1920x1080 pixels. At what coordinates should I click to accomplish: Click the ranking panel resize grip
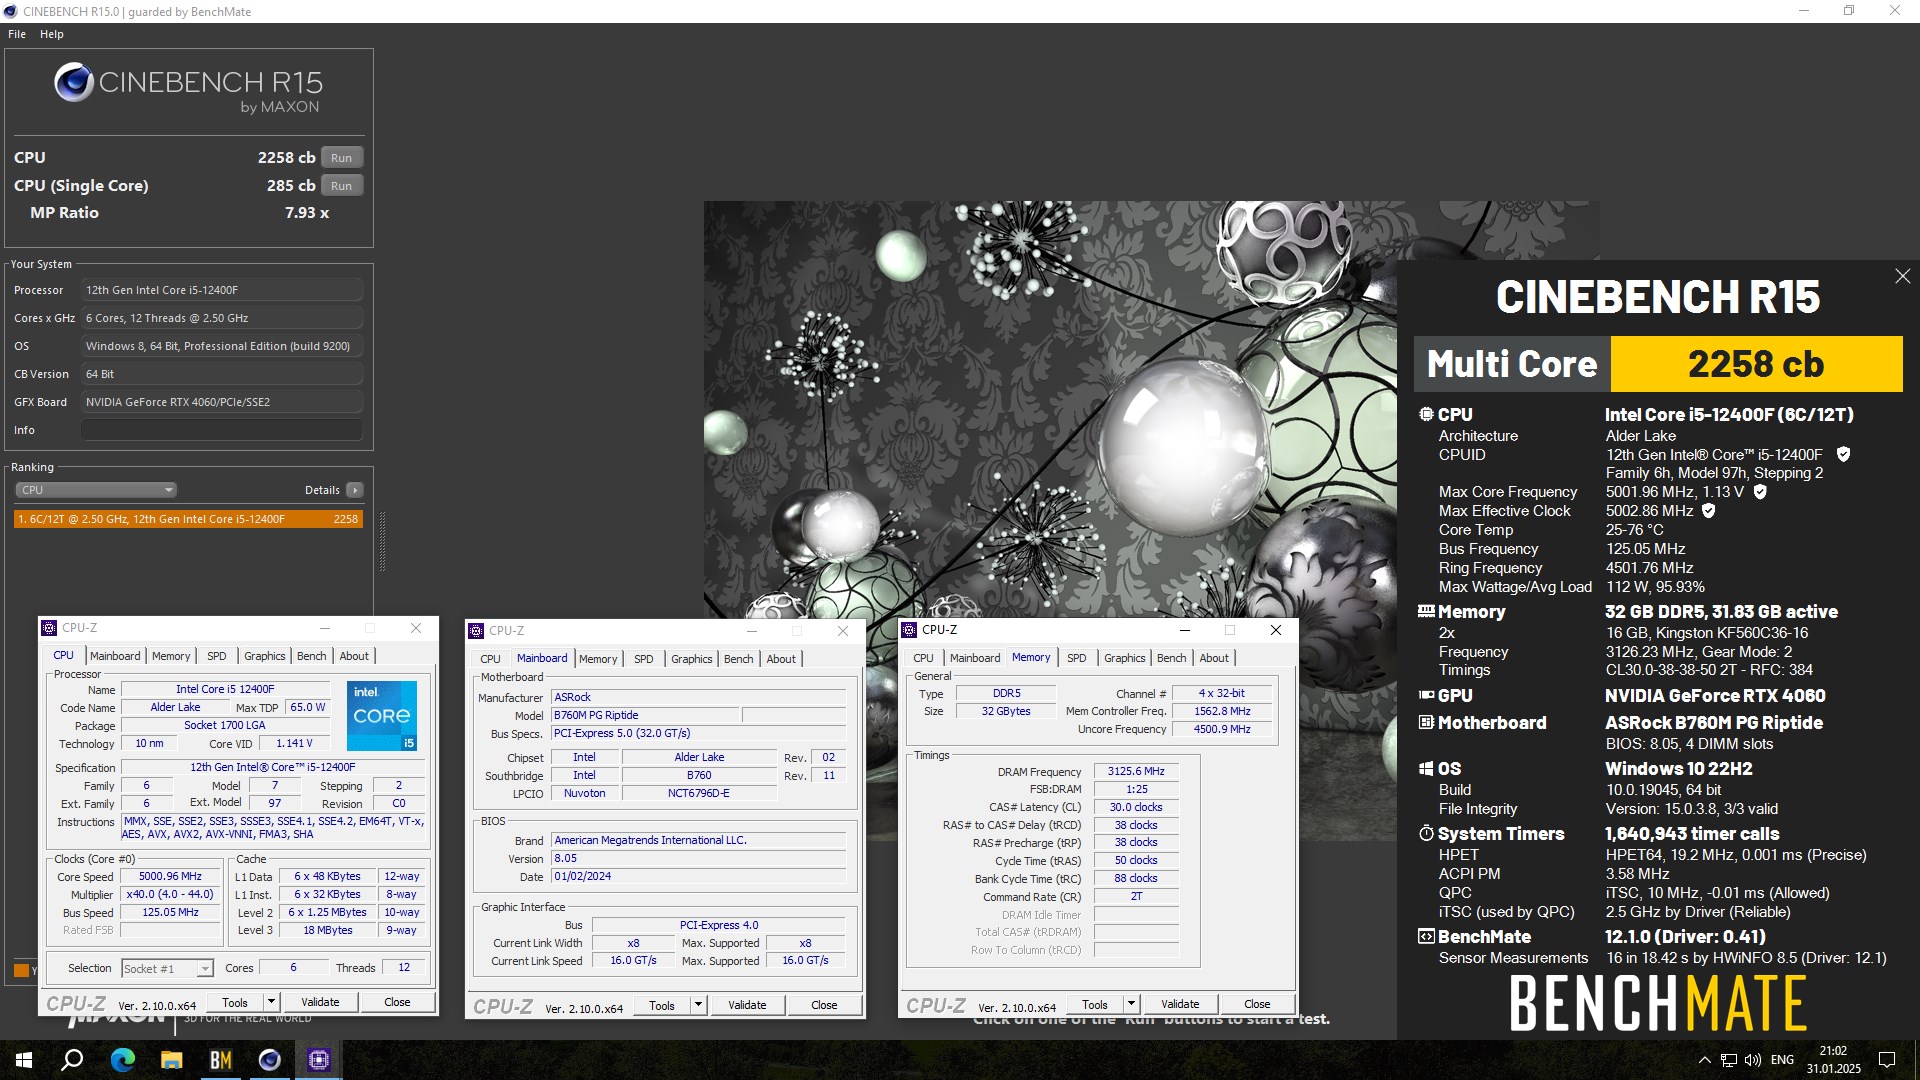[x=382, y=541]
